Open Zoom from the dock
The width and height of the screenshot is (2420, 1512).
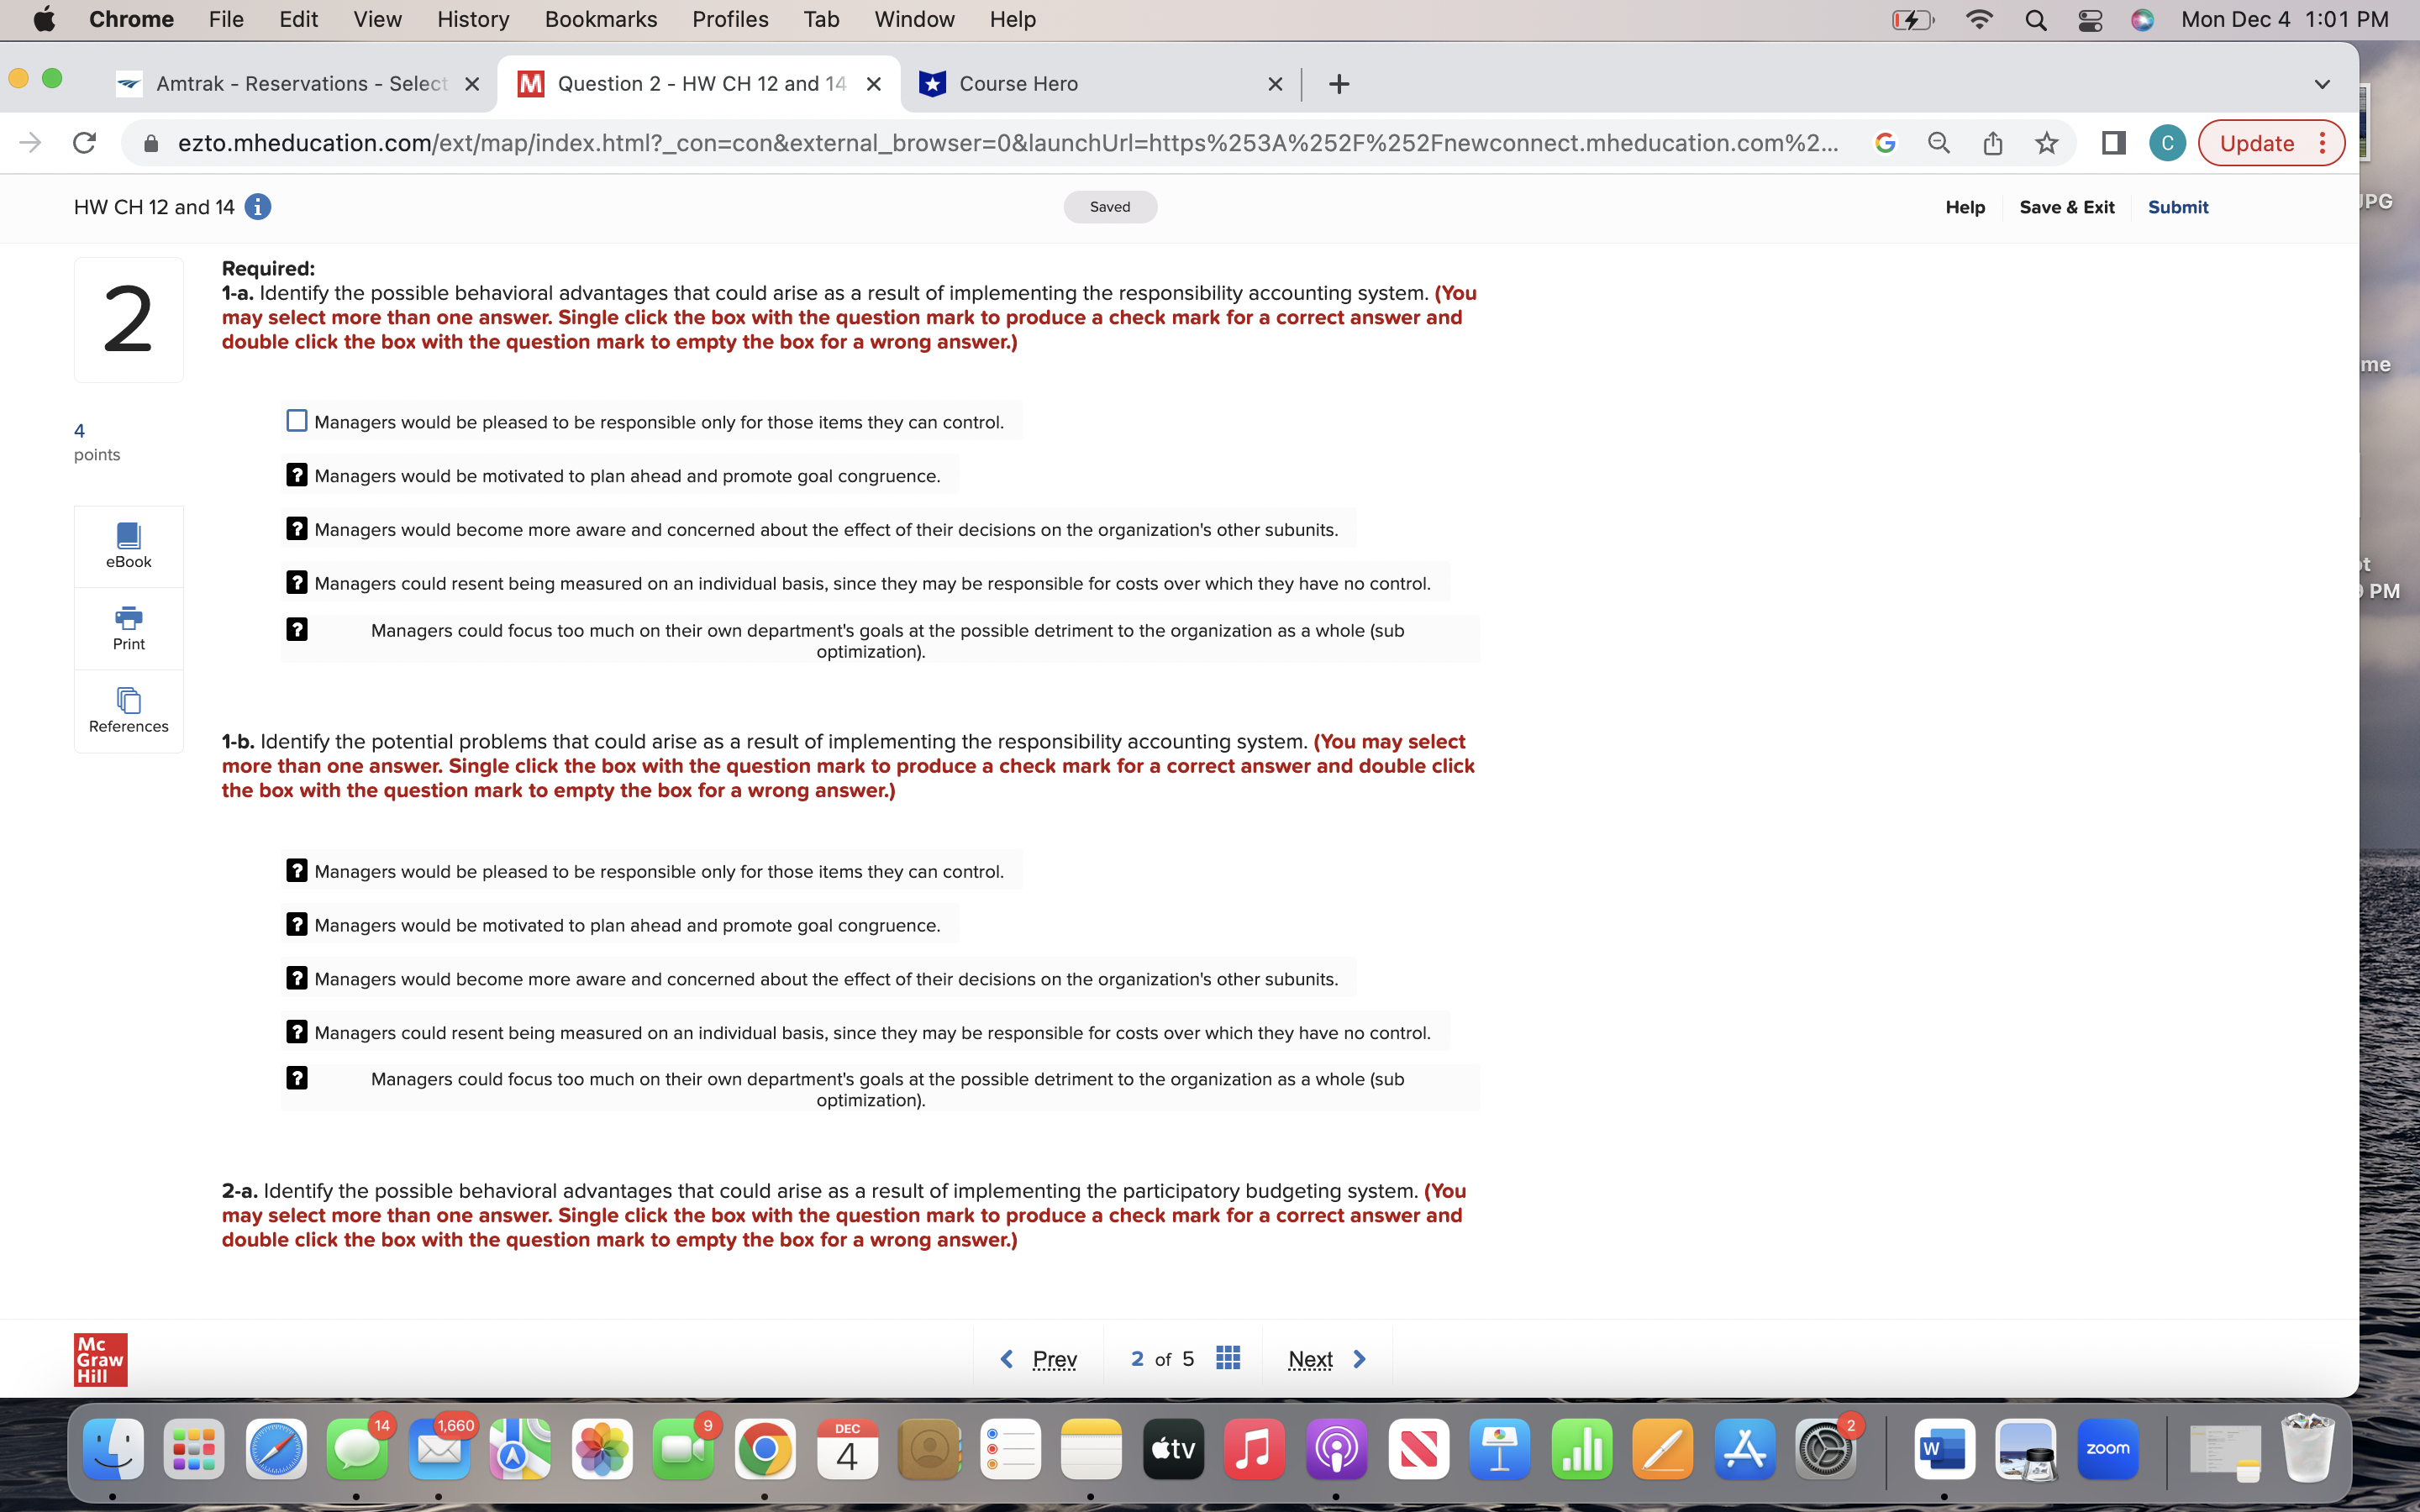[2109, 1447]
